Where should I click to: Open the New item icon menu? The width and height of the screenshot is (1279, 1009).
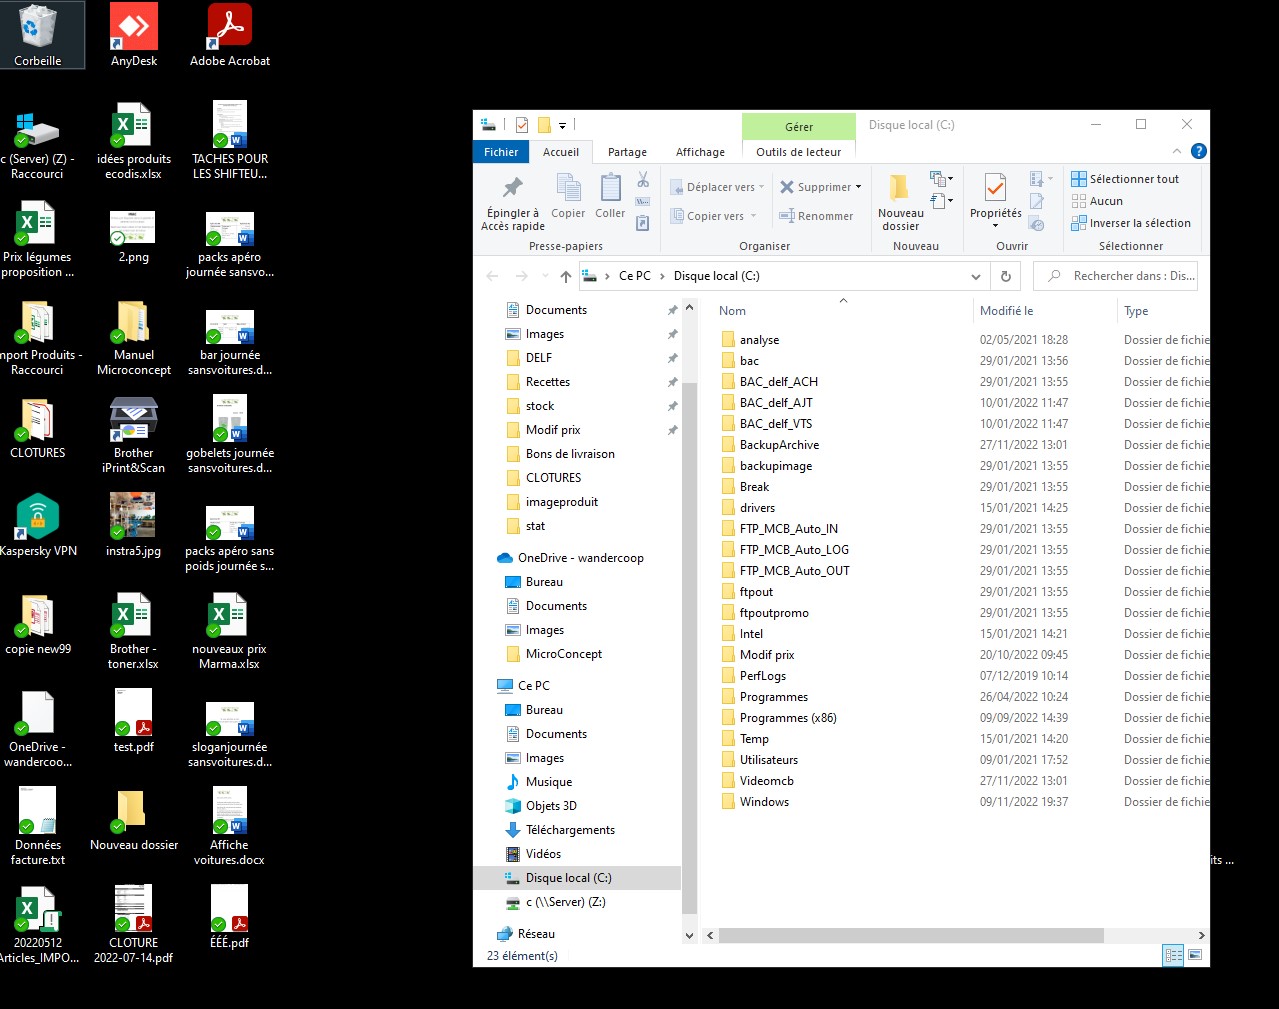point(941,179)
